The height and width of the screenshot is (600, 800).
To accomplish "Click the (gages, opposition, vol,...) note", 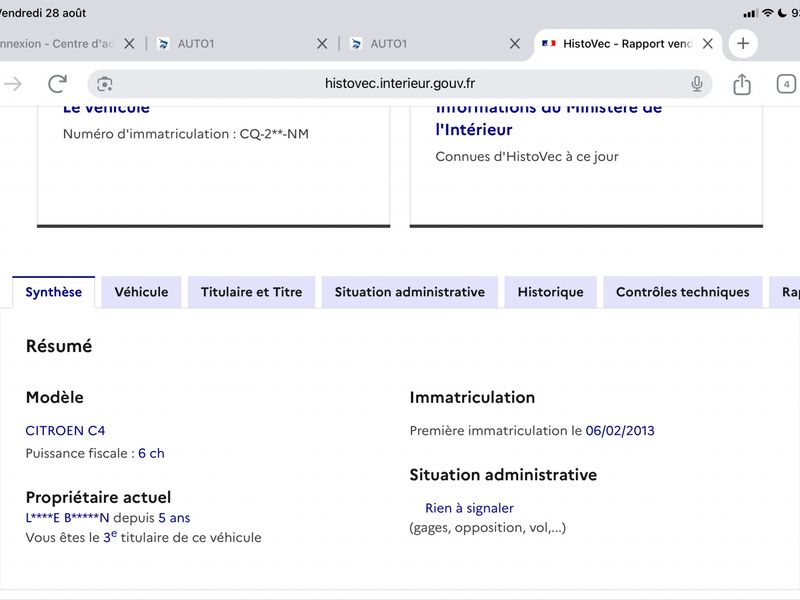I will (488, 528).
